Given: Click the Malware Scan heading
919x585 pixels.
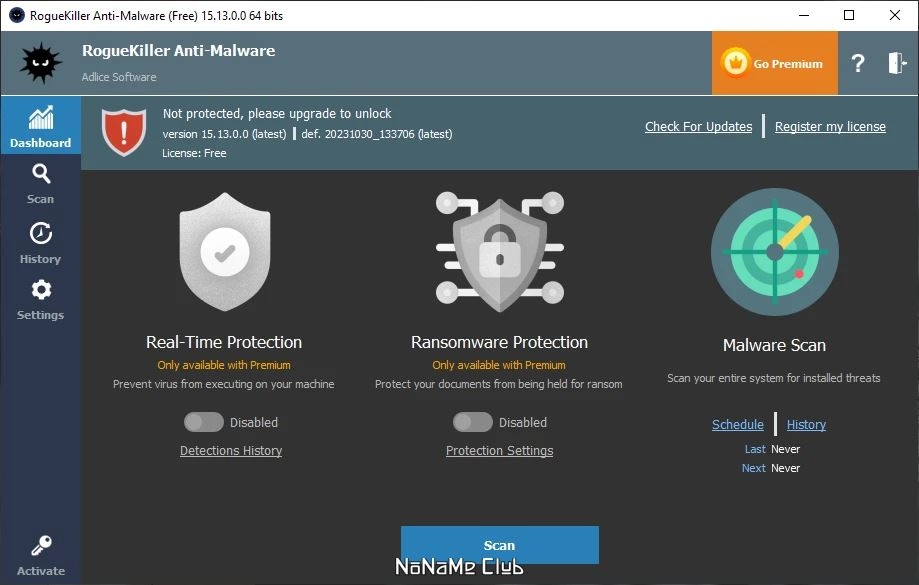Looking at the screenshot, I should click(x=774, y=345).
